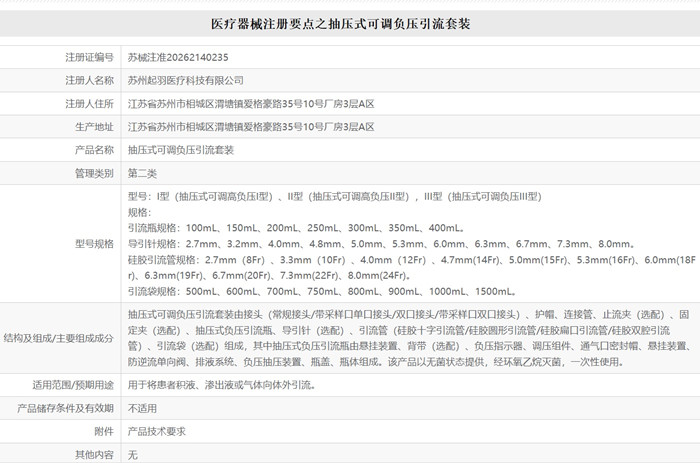Click the 引流瓶规格 line

(x=296, y=228)
